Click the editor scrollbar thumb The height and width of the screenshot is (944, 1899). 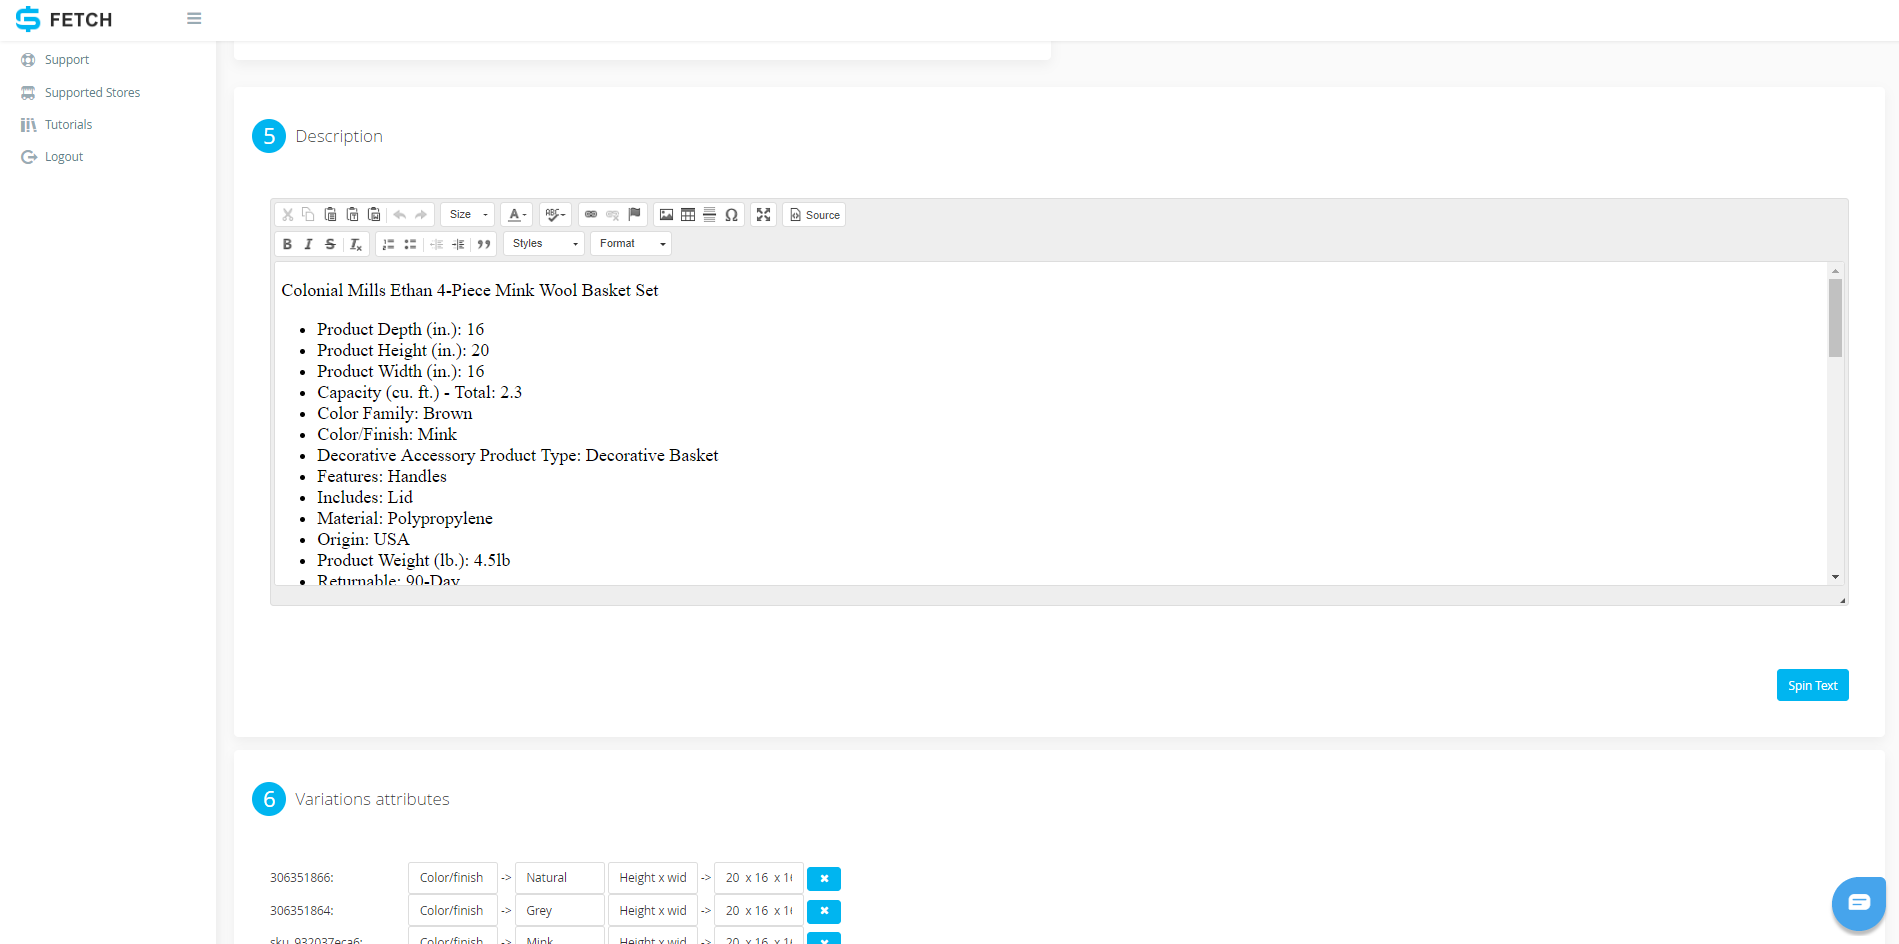point(1835,318)
